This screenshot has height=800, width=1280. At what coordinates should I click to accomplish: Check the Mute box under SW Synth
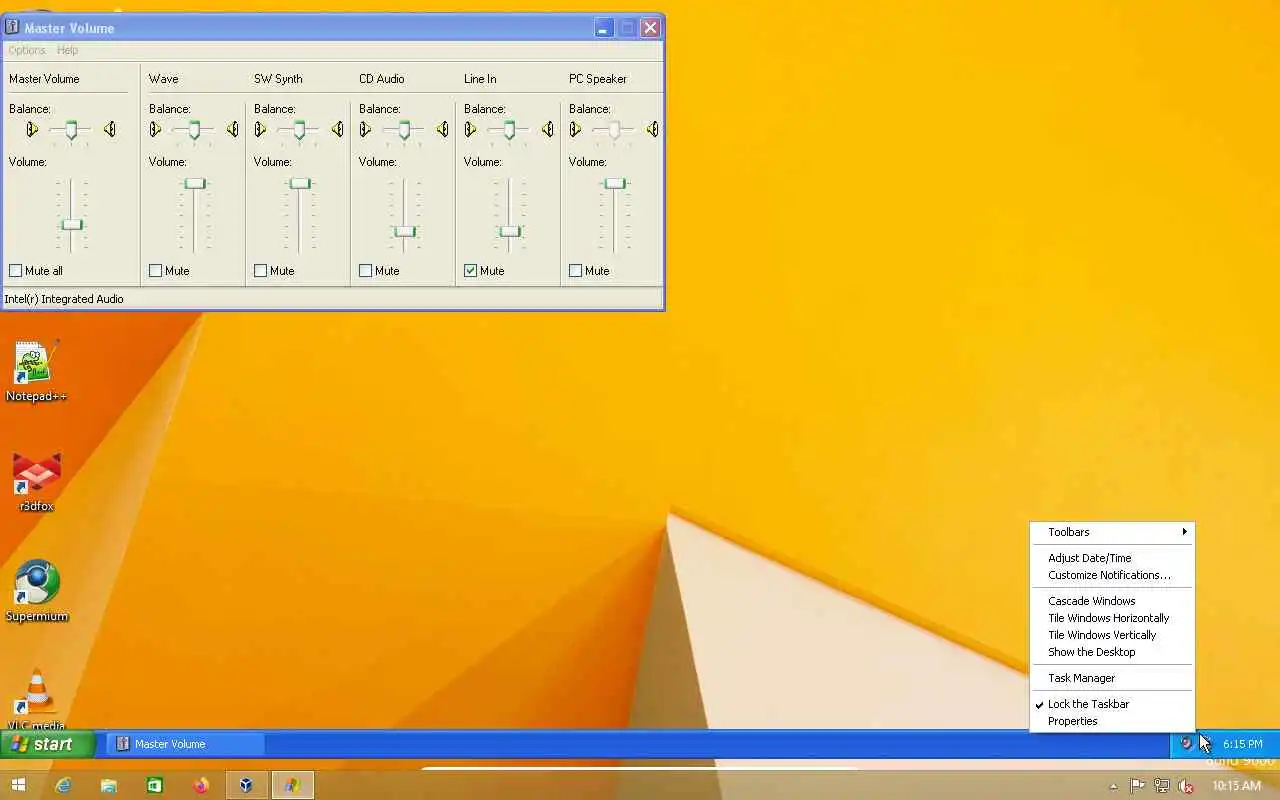[x=260, y=271]
